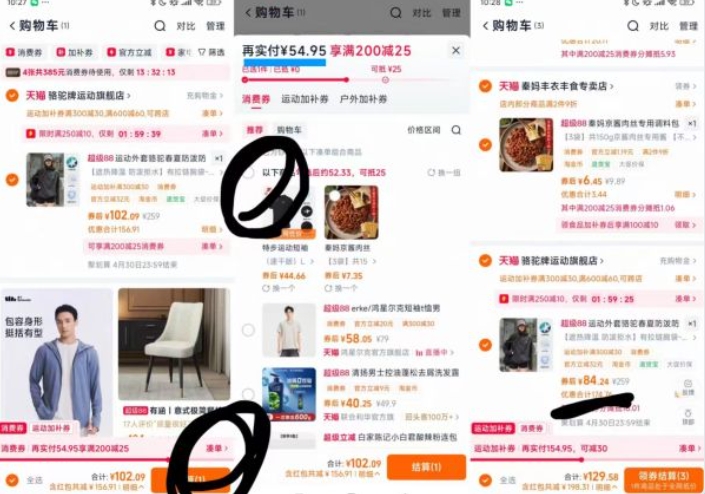
Task: Switch to 户外加补券 tab
Action: coord(363,99)
